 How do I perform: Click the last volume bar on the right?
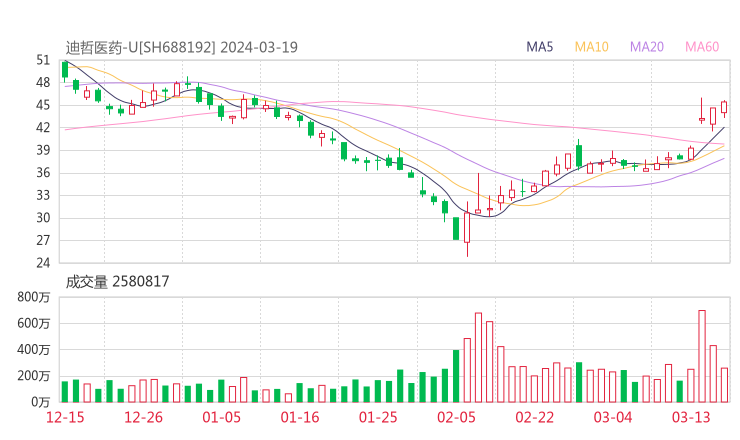point(724,385)
